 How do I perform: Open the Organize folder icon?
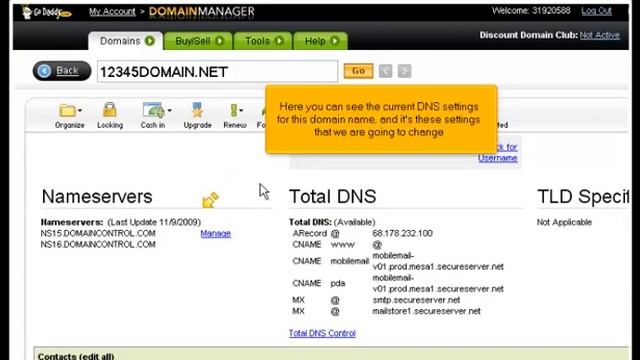[x=67, y=110]
